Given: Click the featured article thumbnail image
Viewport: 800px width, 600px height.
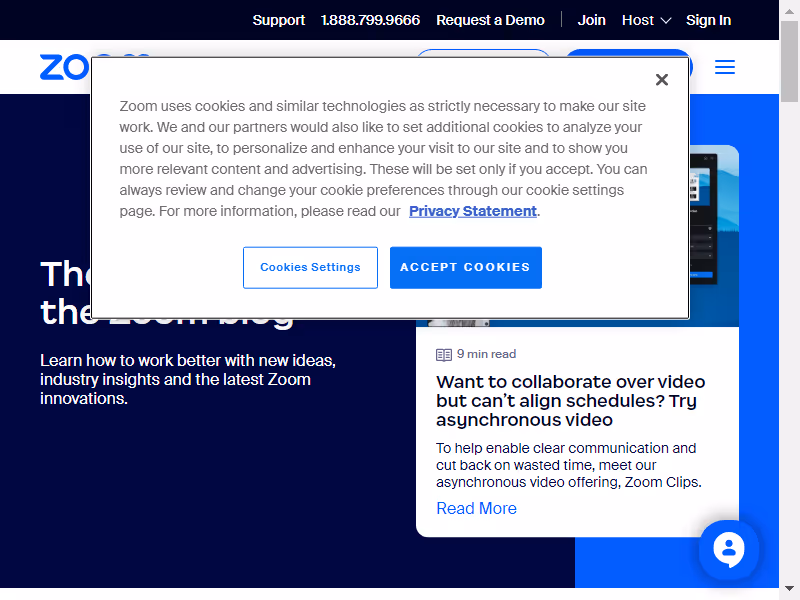Looking at the screenshot, I should pos(714,236).
